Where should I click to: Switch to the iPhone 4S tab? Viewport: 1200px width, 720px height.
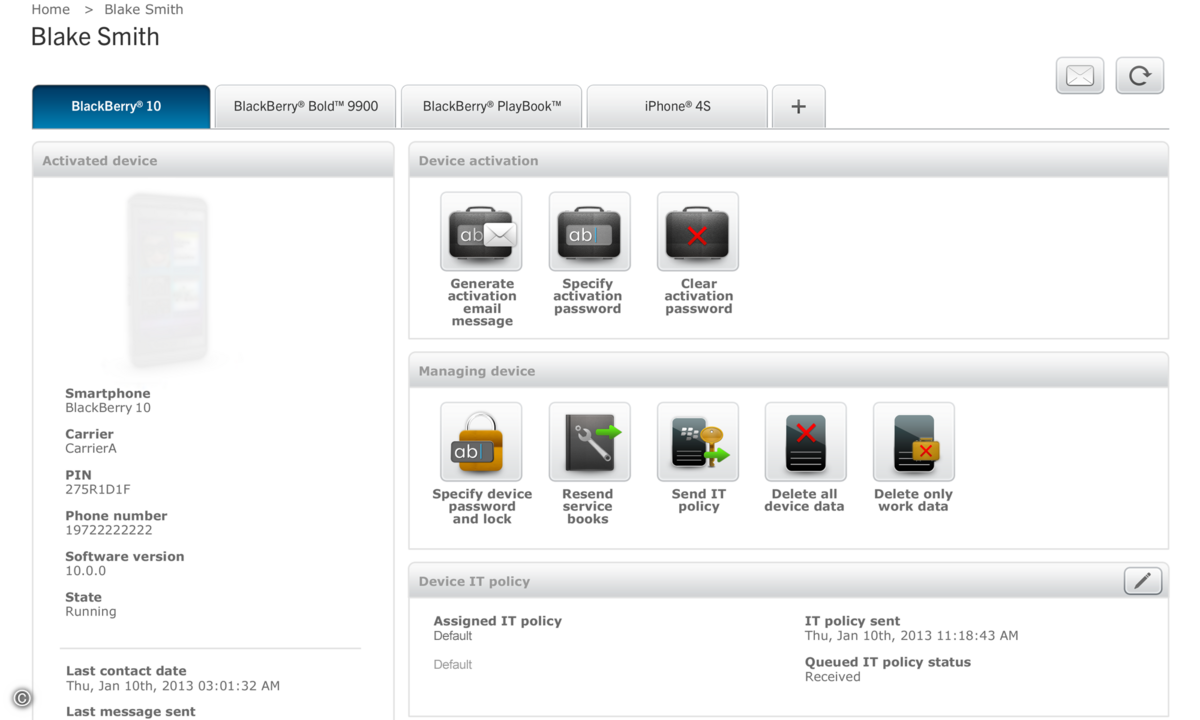(677, 107)
